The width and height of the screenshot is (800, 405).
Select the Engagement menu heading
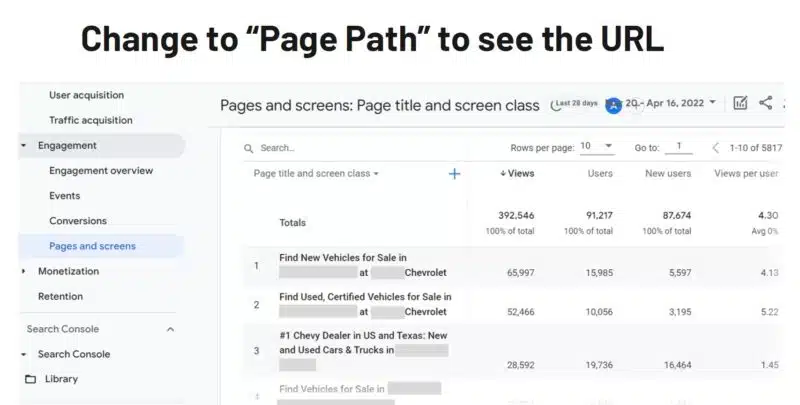[x=67, y=146]
